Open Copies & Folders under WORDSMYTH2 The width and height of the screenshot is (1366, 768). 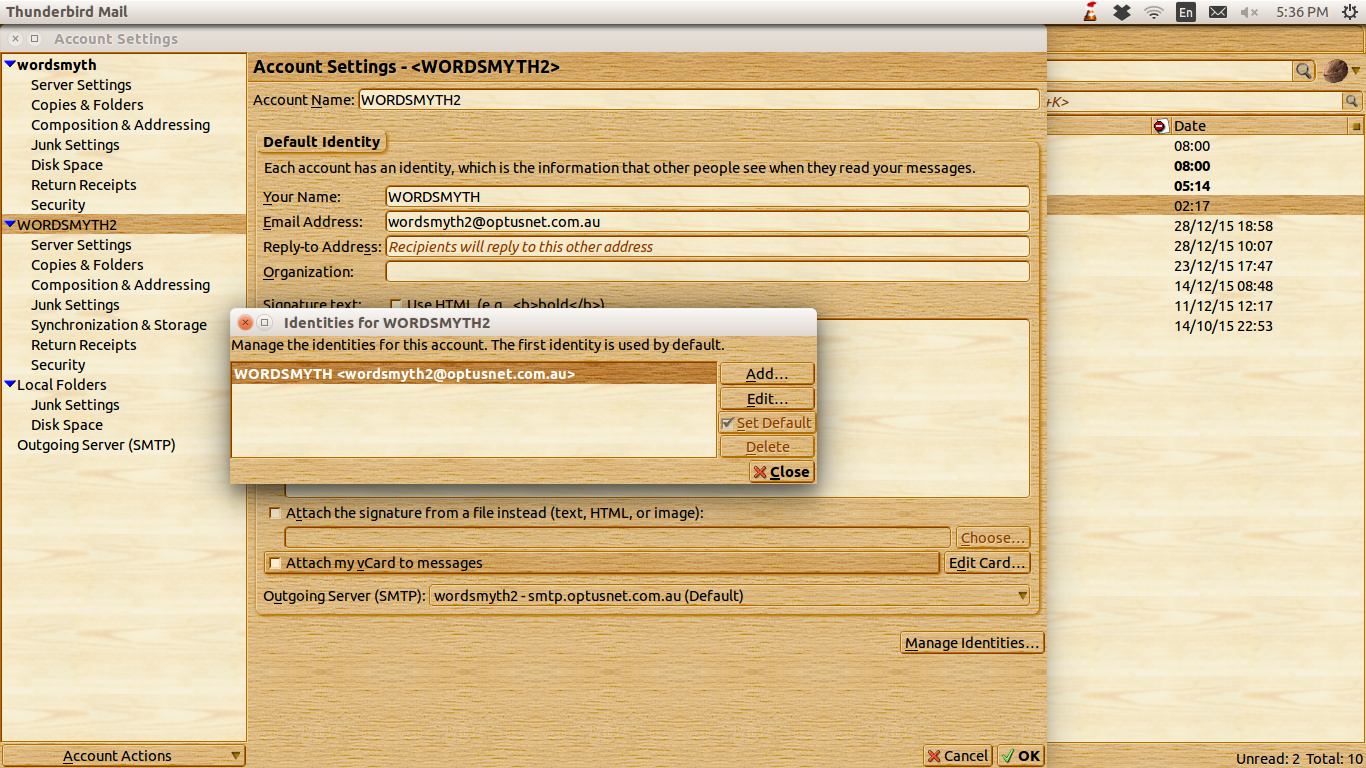pyautogui.click(x=87, y=265)
